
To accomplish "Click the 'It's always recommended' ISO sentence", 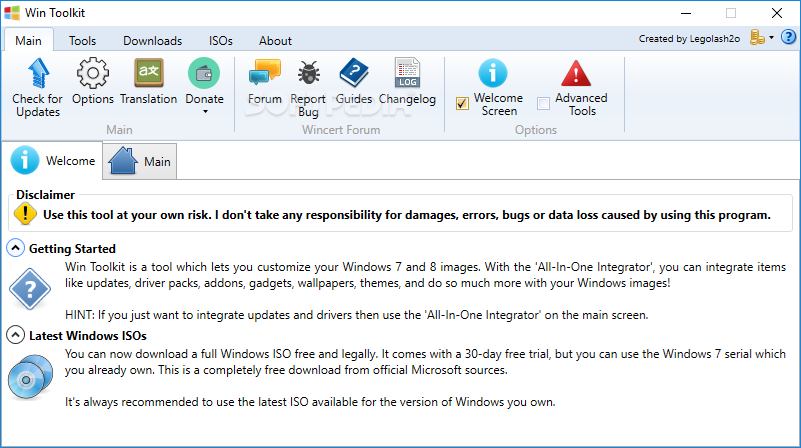I will click(310, 402).
